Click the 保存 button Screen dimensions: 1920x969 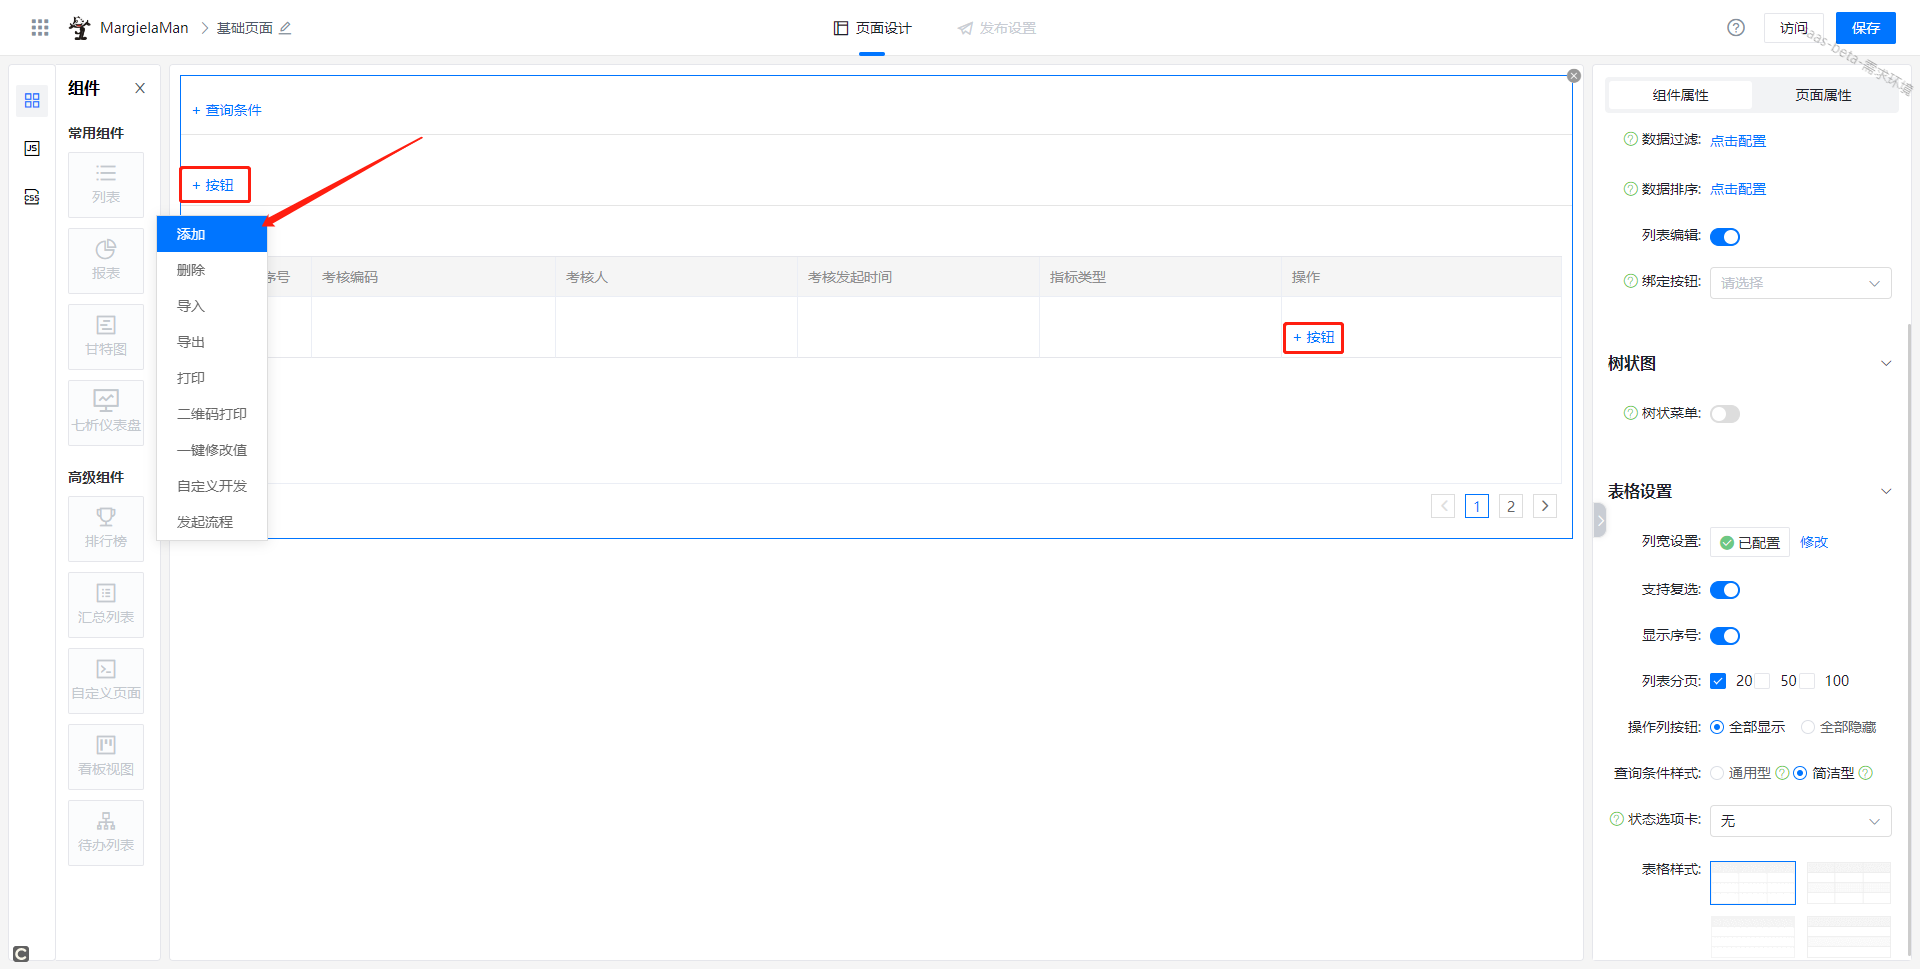pyautogui.click(x=1866, y=28)
